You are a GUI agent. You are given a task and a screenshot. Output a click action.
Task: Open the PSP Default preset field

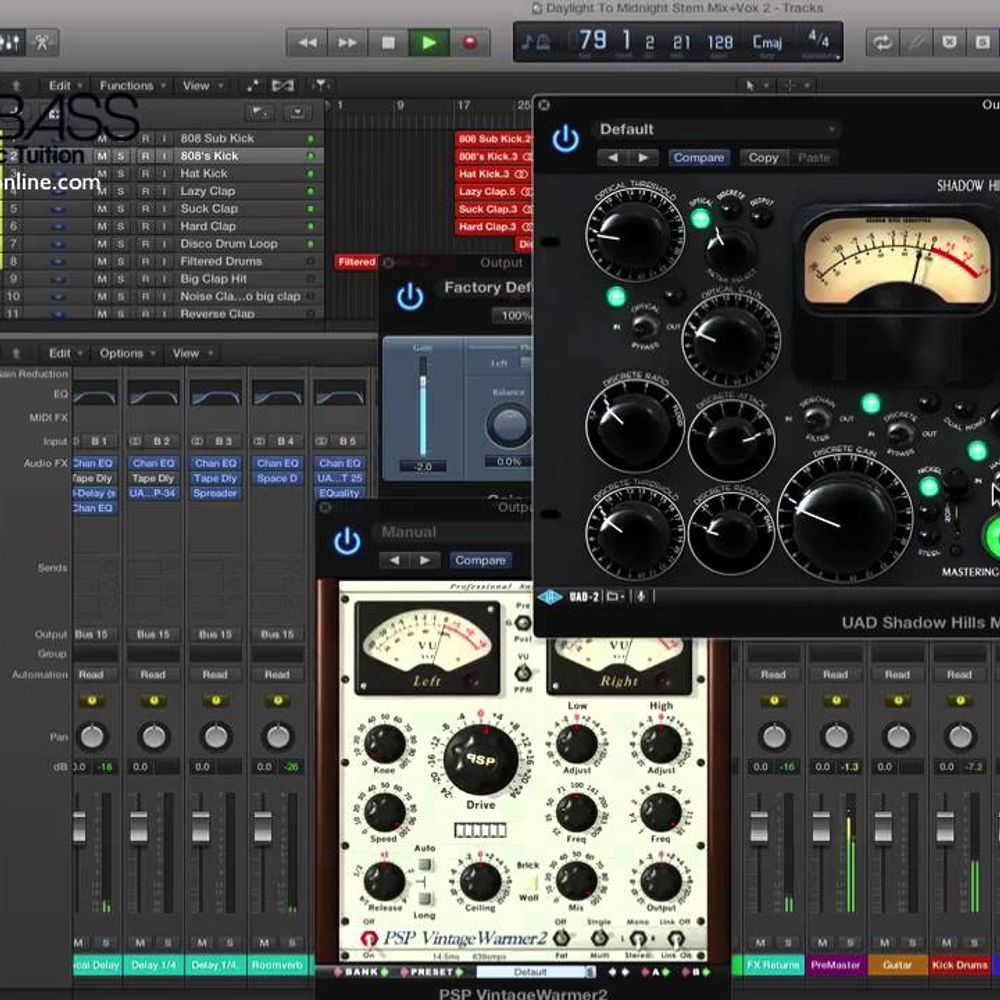tap(534, 972)
